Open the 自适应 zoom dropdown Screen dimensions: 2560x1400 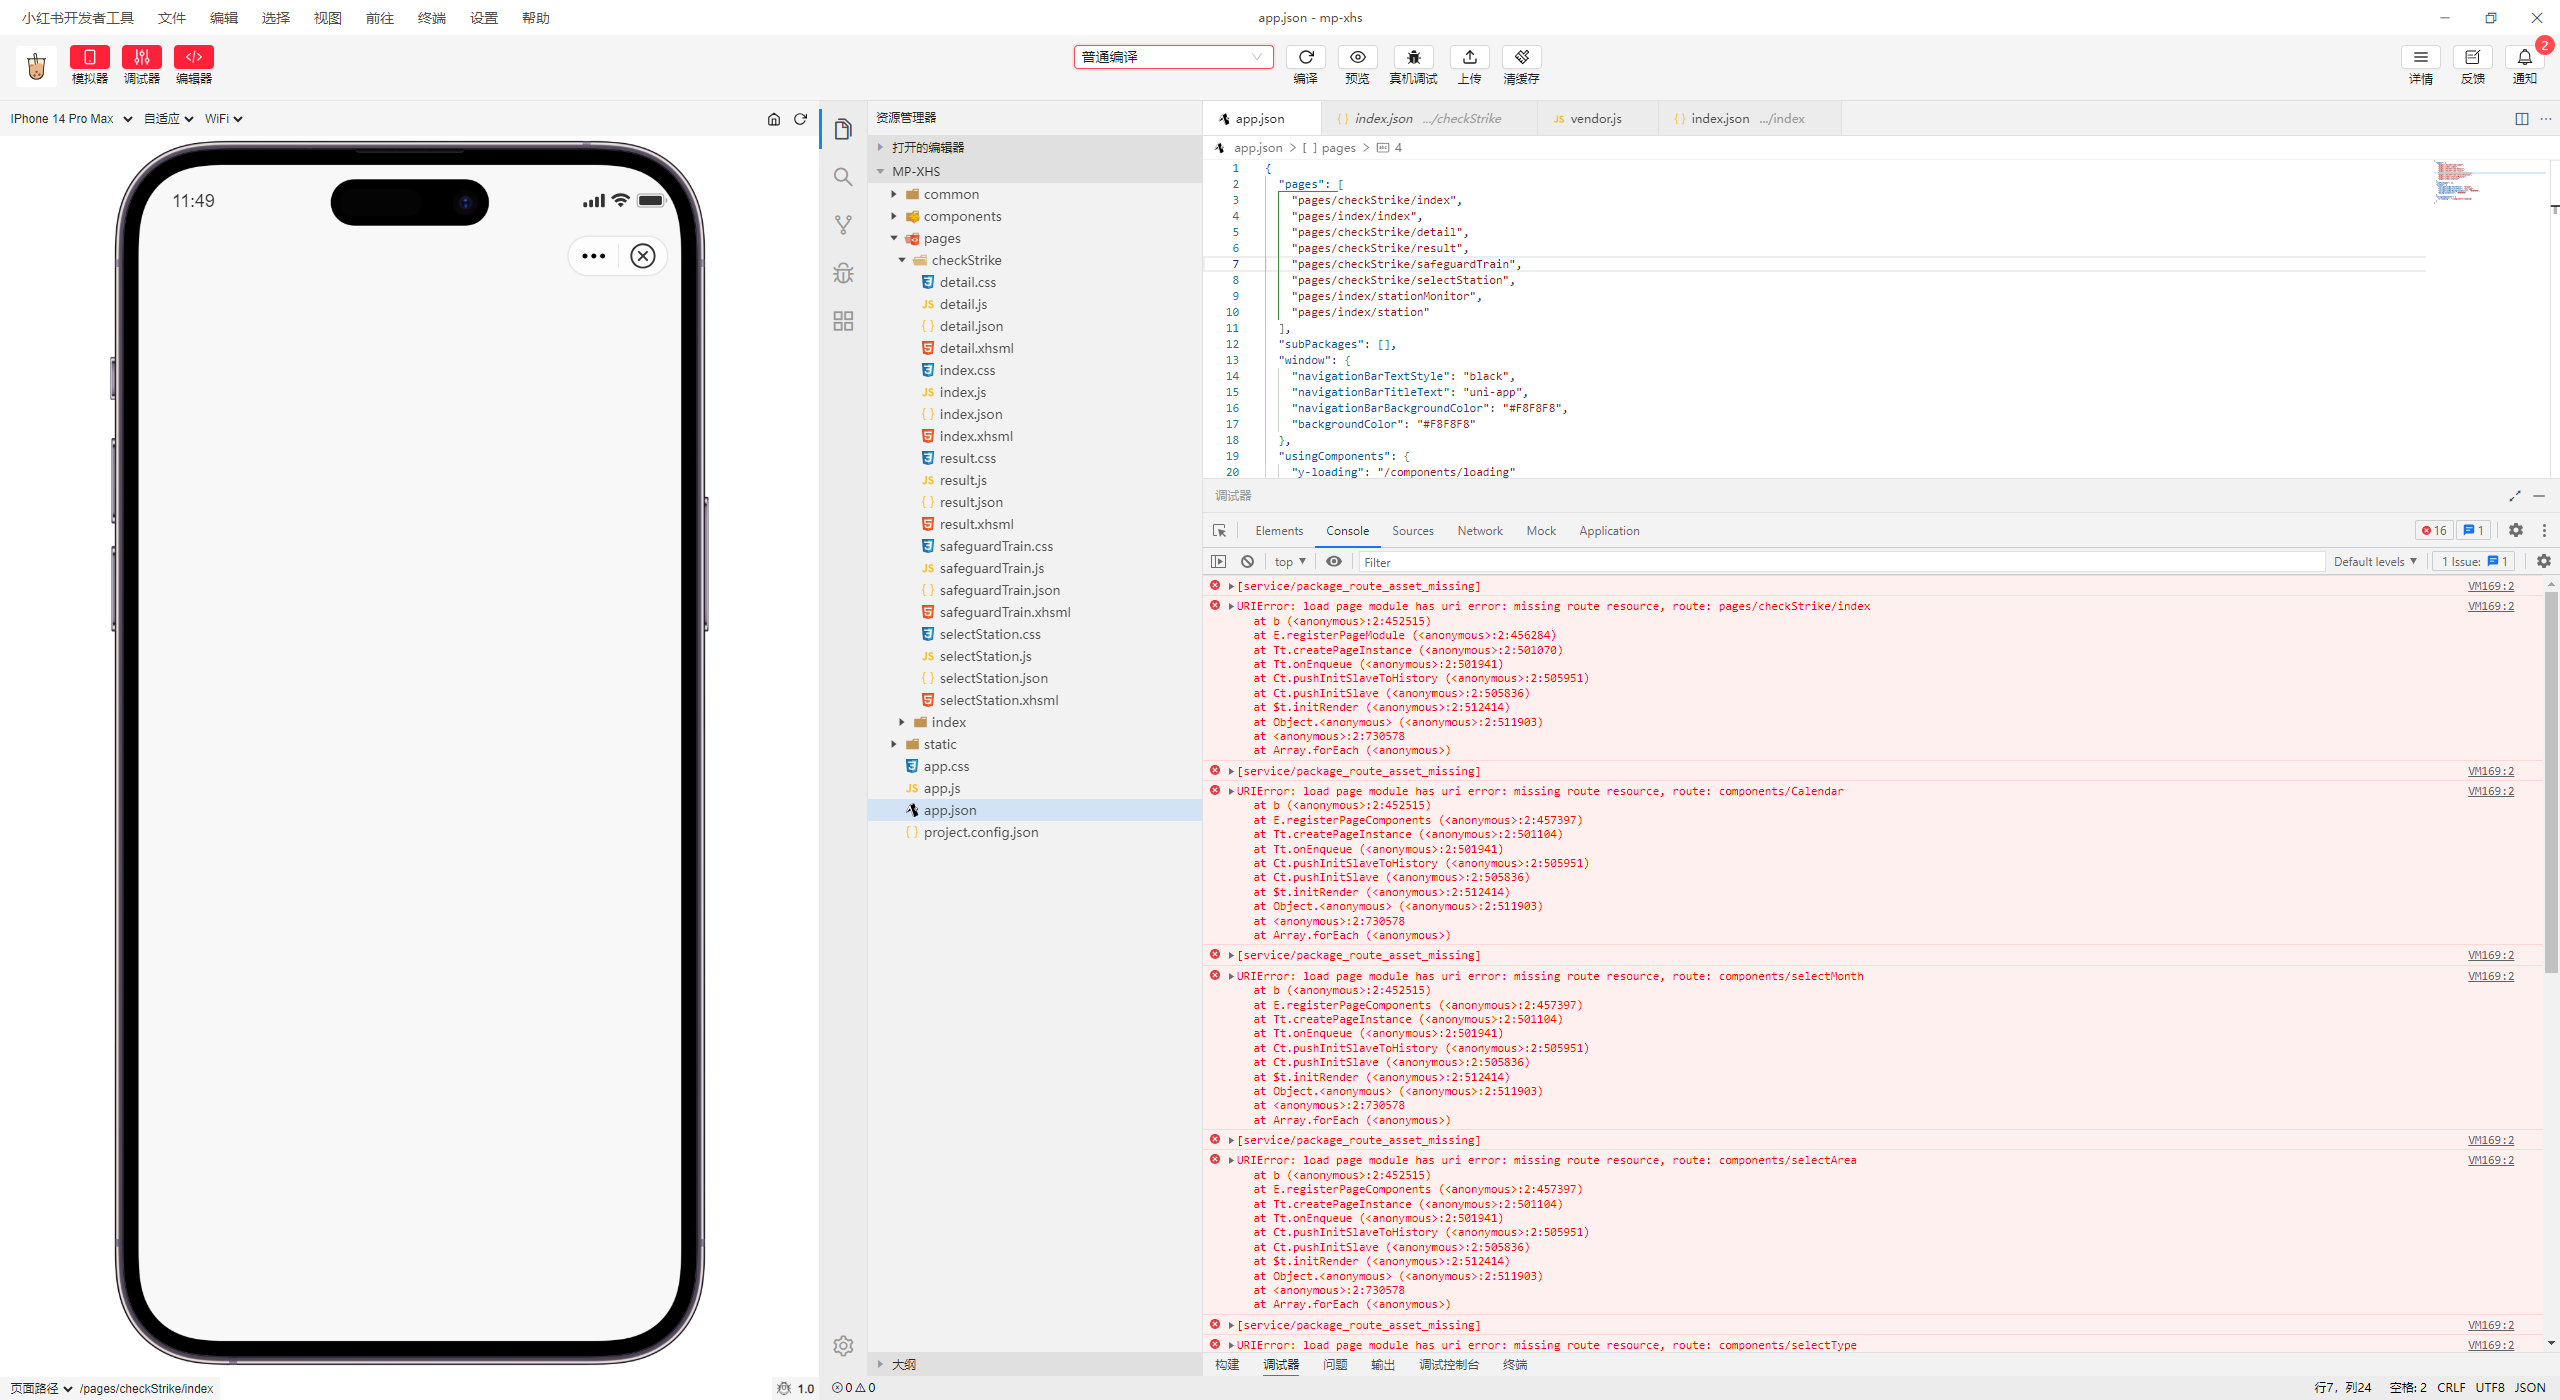(x=168, y=119)
